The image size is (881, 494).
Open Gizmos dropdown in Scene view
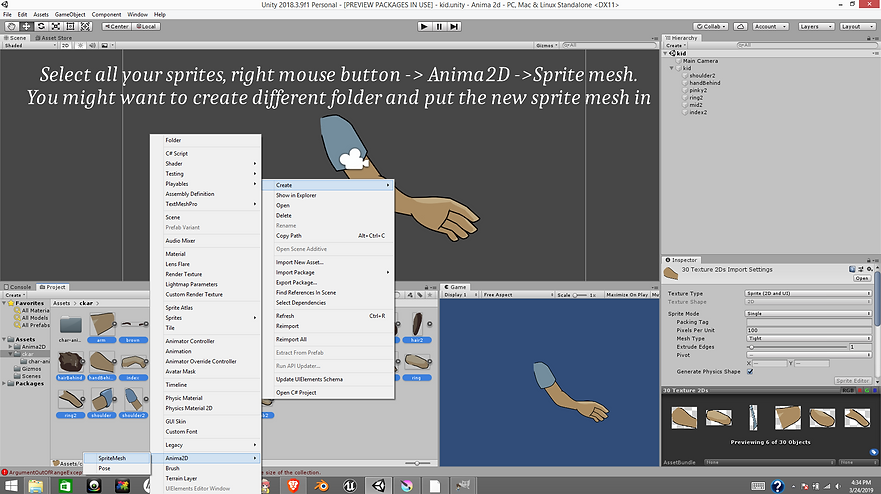547,46
